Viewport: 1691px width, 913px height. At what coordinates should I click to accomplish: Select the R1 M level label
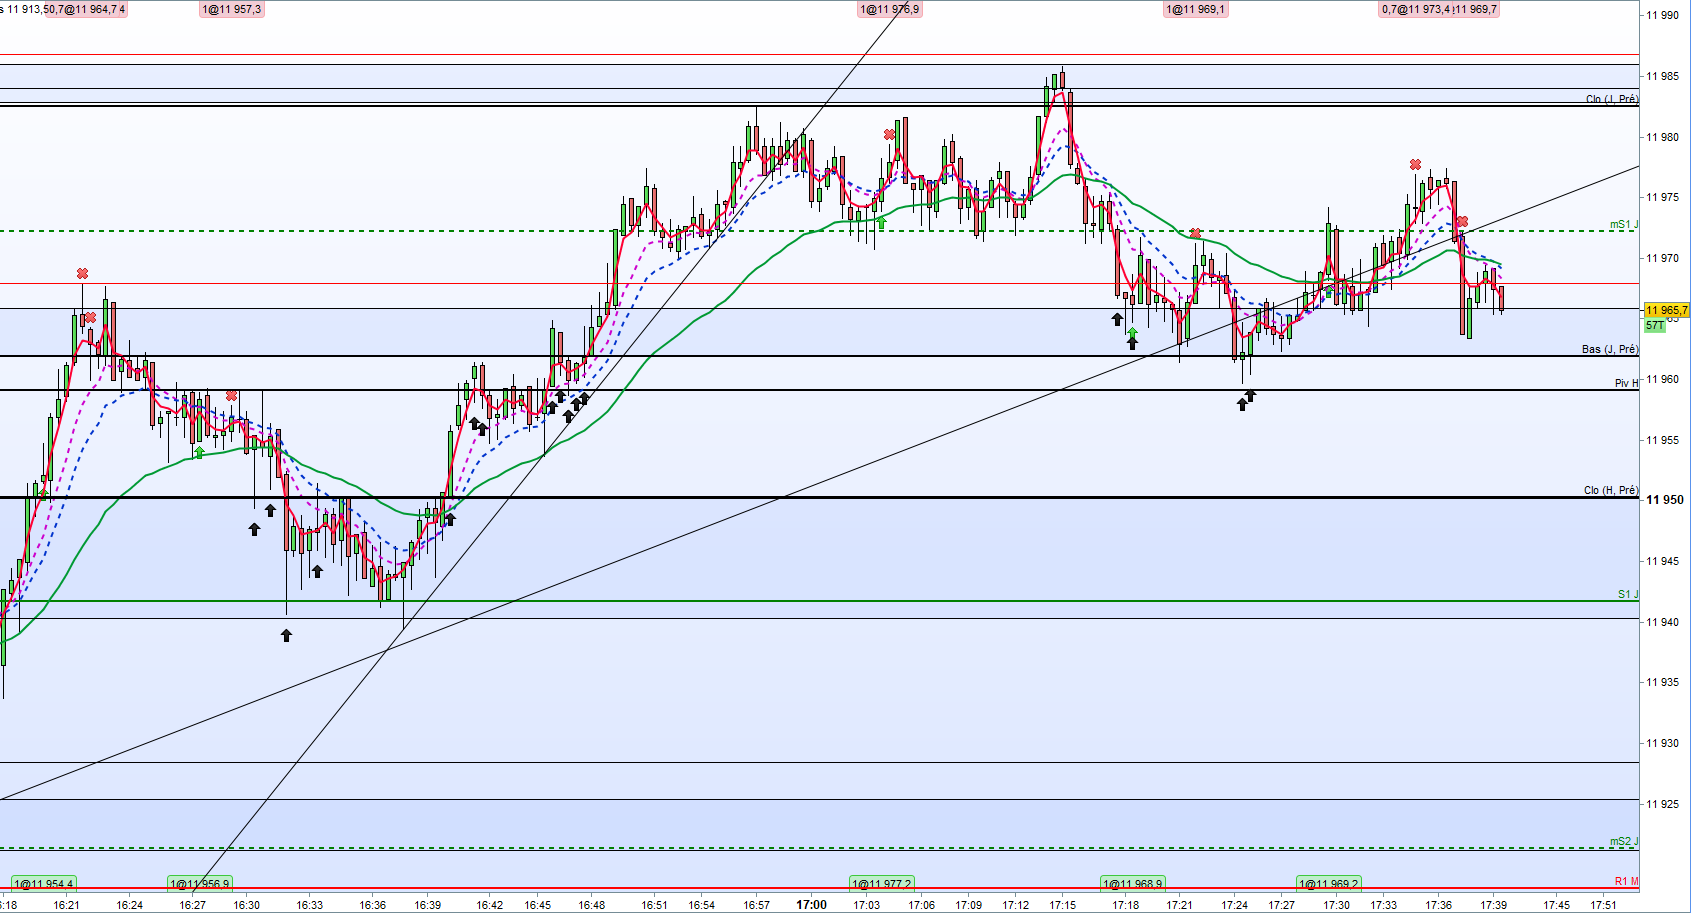1627,881
